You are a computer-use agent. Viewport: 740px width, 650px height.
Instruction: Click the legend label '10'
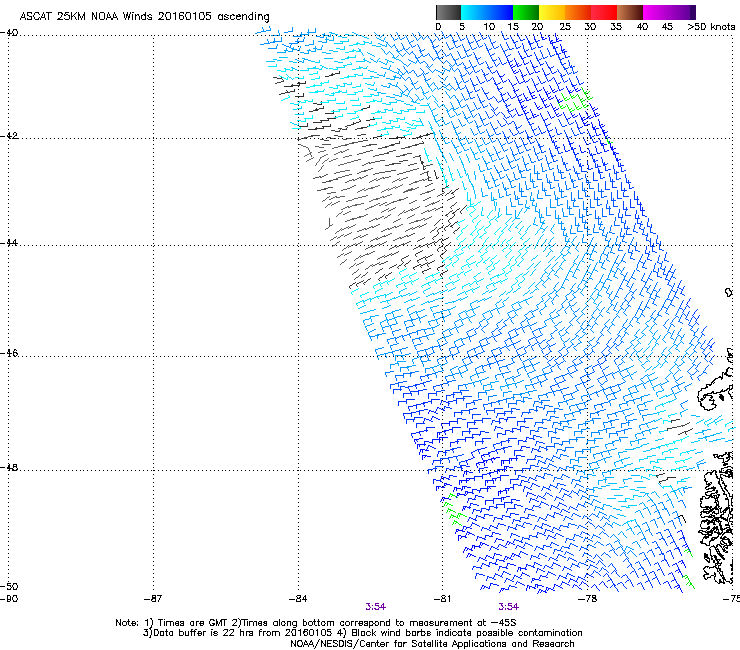[489, 27]
